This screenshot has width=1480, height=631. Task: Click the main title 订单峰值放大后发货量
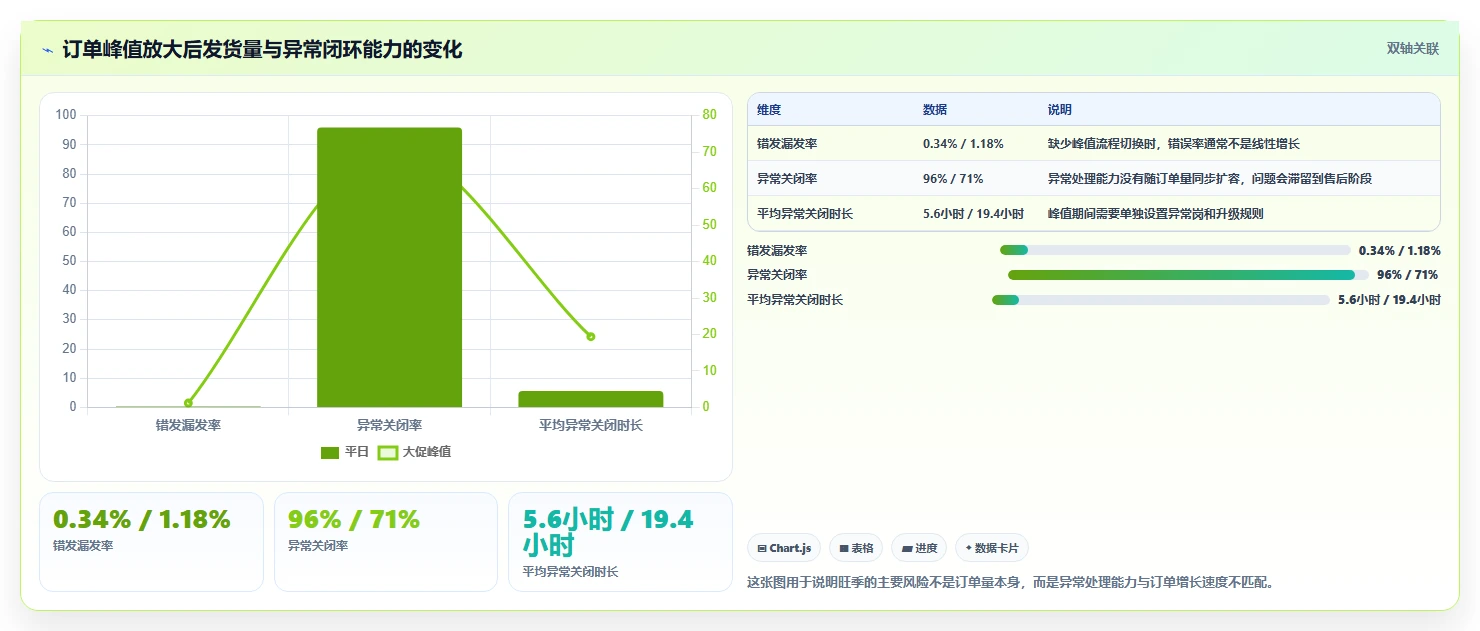pos(262,50)
